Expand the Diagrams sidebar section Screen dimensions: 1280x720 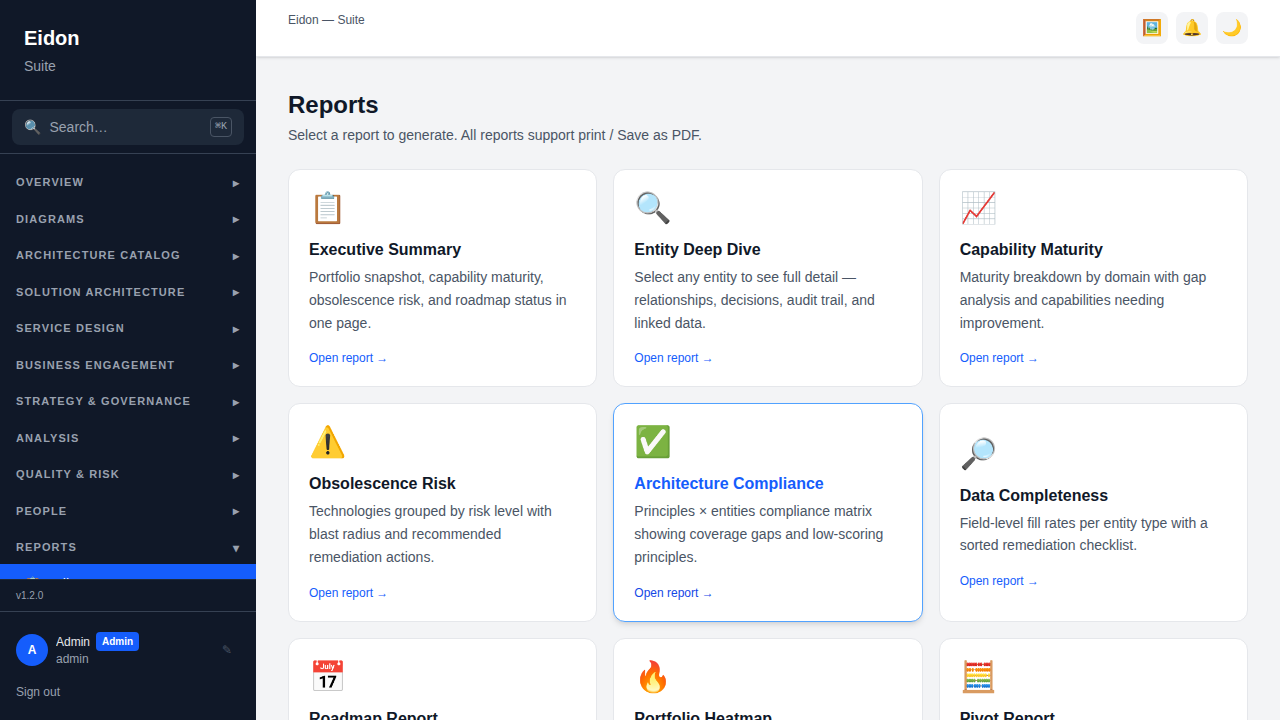(128, 219)
